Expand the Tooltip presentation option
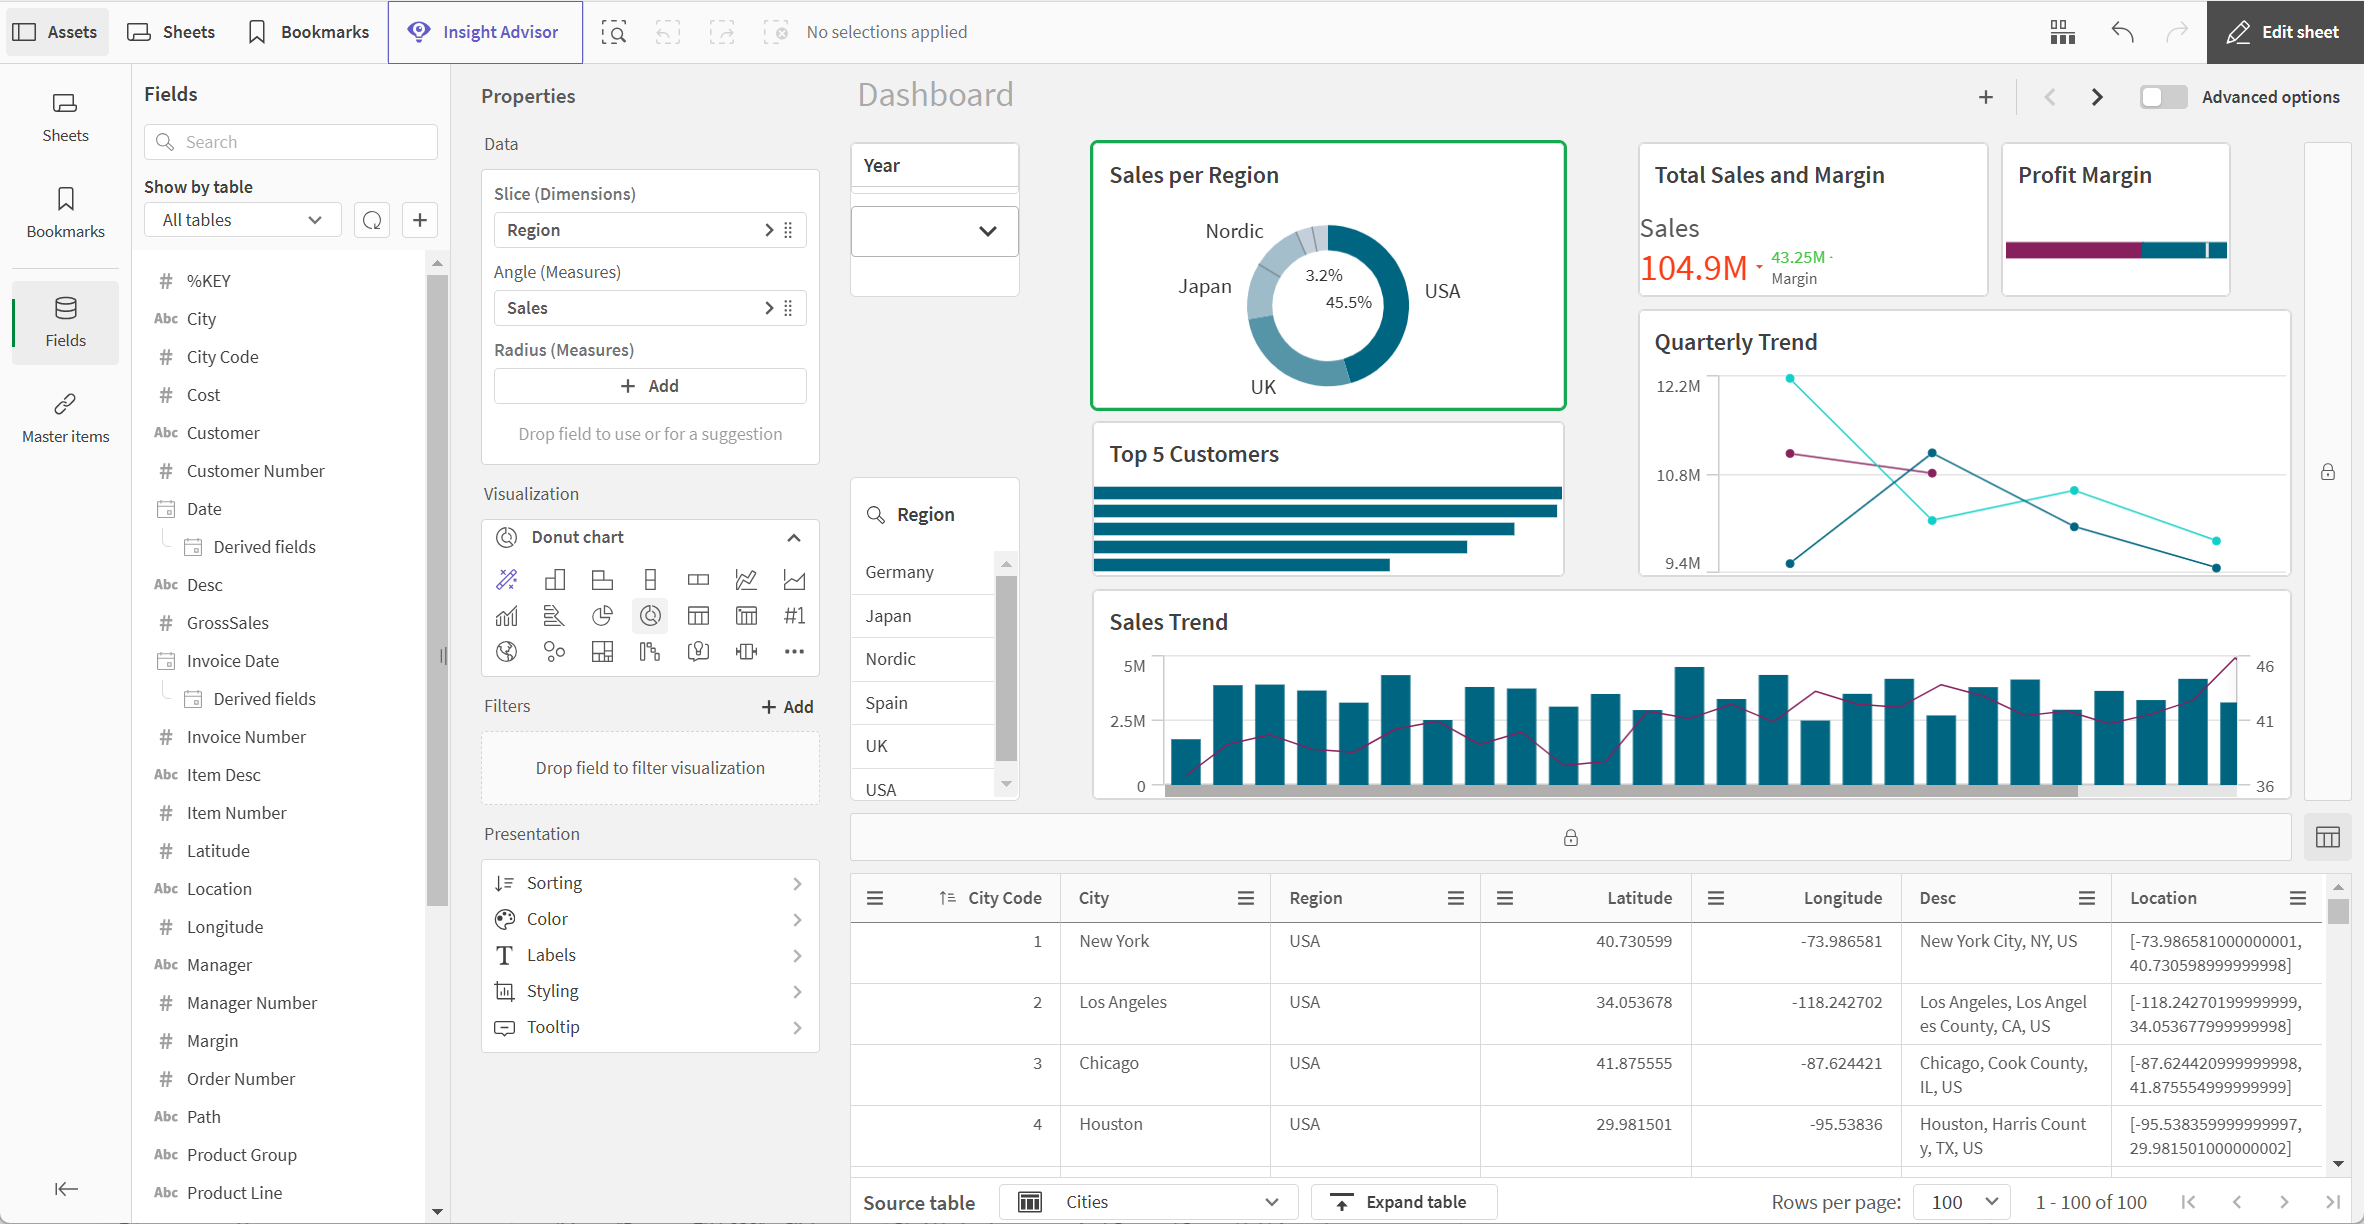 click(648, 1026)
